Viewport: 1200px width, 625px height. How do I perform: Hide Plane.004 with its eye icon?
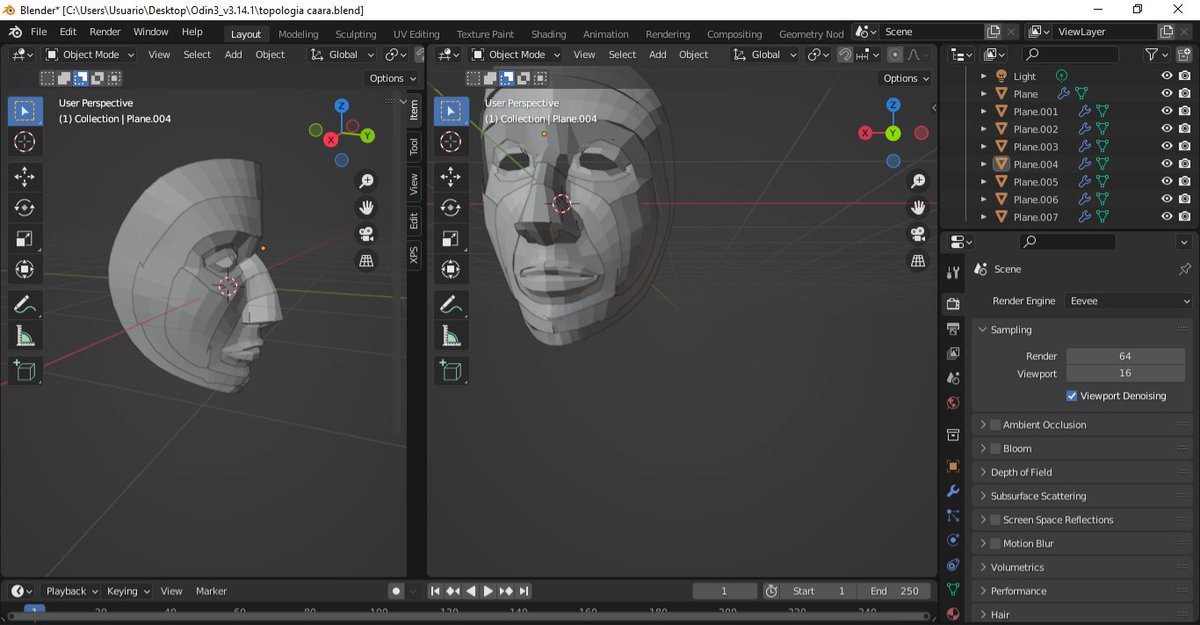tap(1166, 164)
